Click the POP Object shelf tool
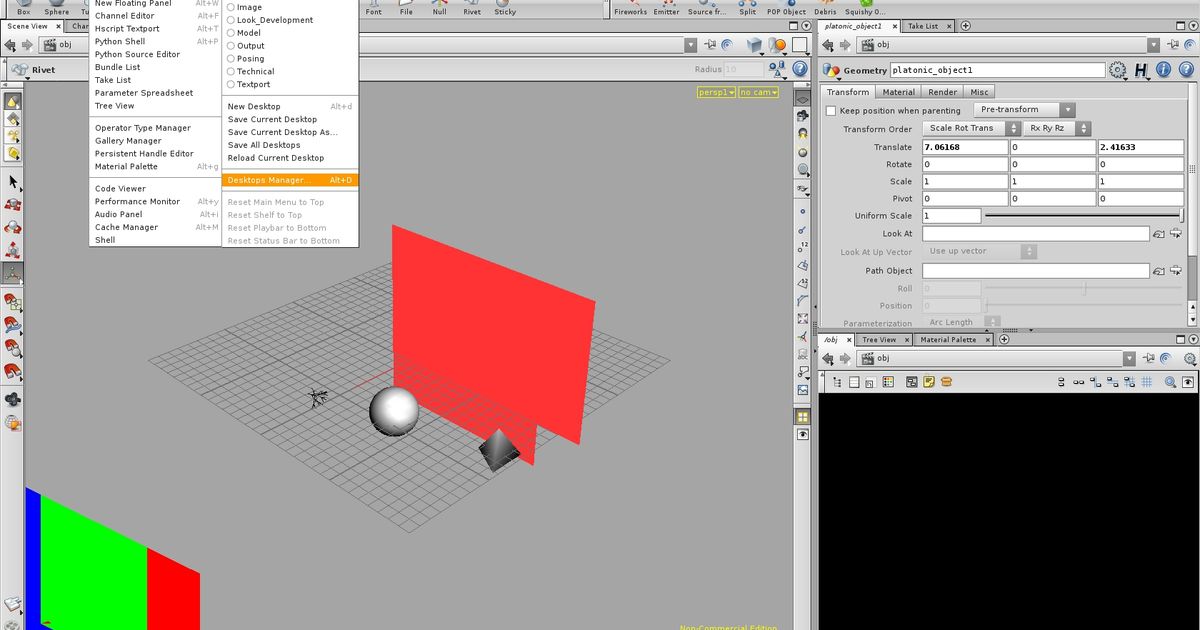 coord(786,7)
